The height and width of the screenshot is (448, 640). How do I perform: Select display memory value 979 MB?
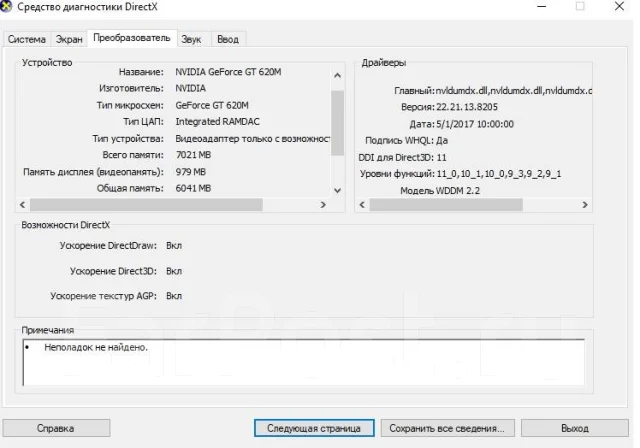click(191, 172)
